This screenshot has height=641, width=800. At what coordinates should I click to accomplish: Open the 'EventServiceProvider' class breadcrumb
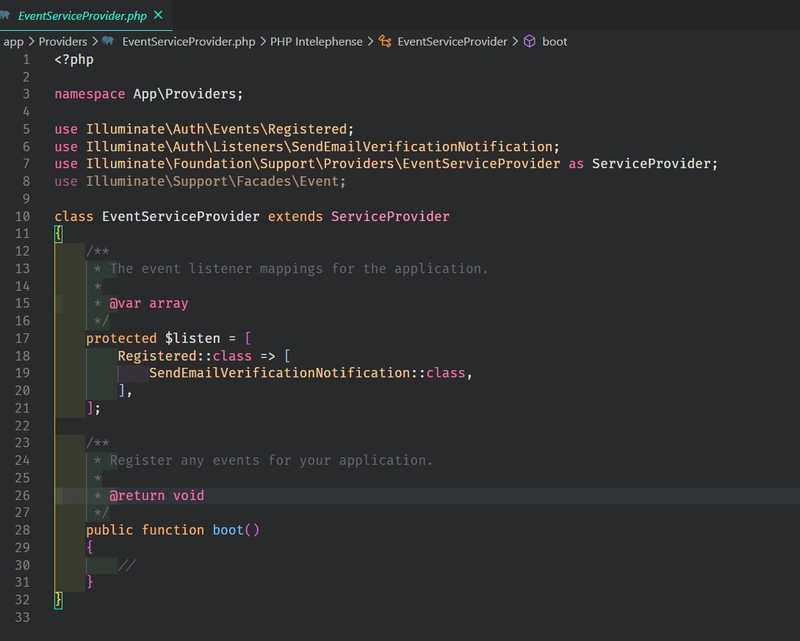point(452,42)
